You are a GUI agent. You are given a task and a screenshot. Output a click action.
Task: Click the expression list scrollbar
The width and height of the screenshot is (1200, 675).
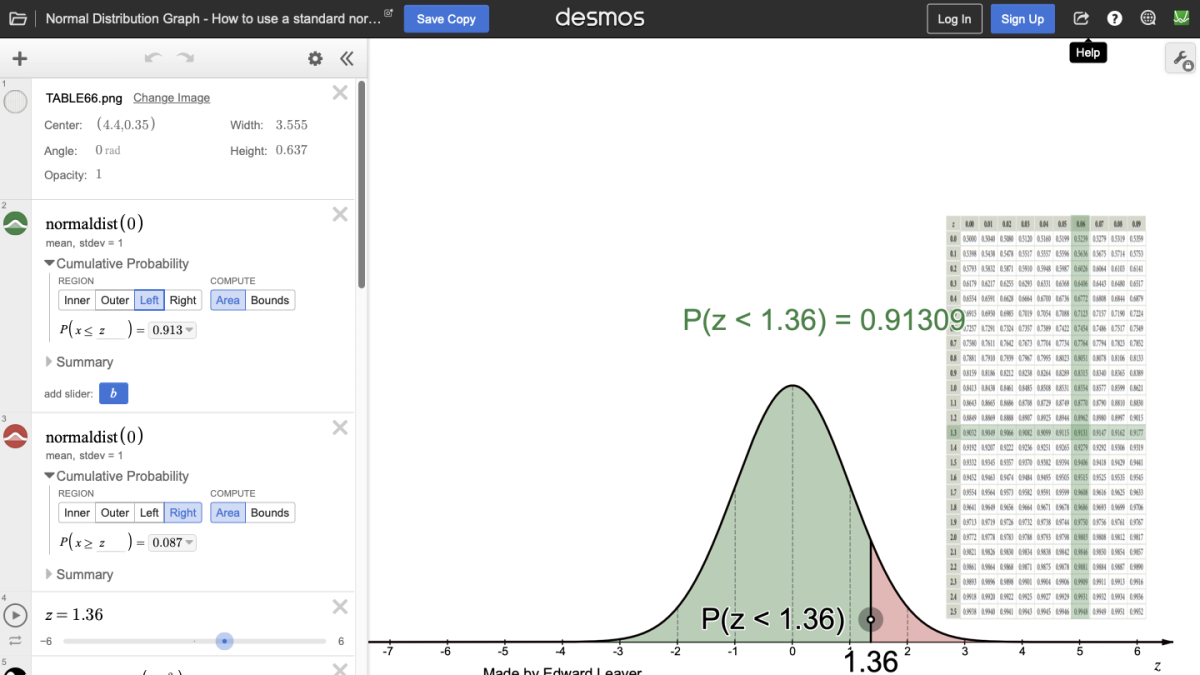click(361, 185)
